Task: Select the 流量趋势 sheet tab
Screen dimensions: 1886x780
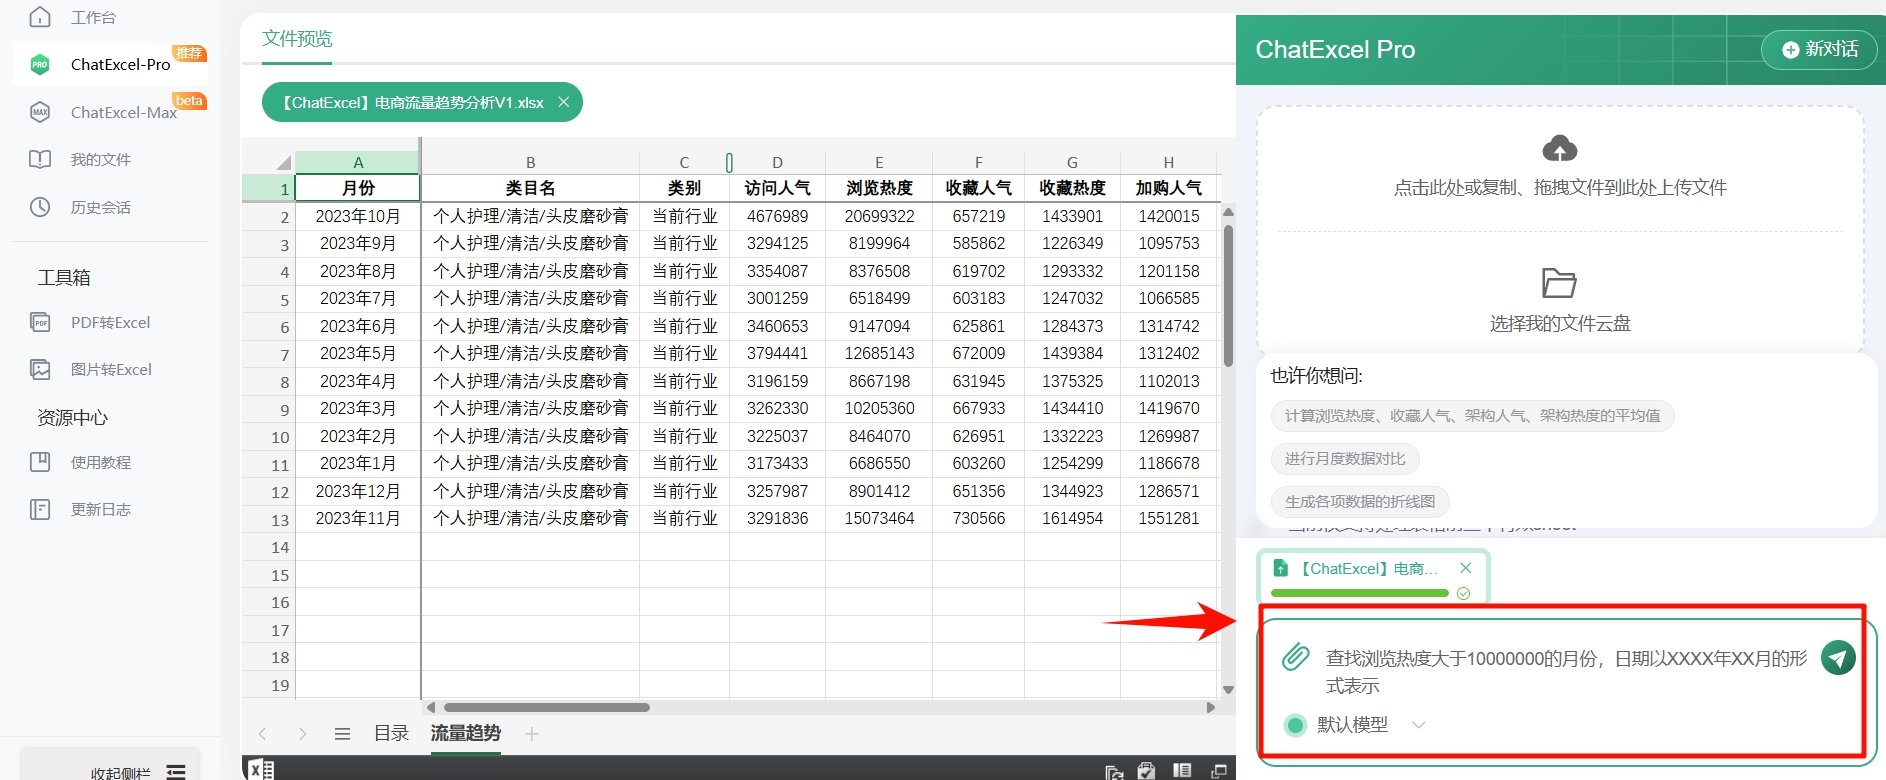Action: coord(465,733)
